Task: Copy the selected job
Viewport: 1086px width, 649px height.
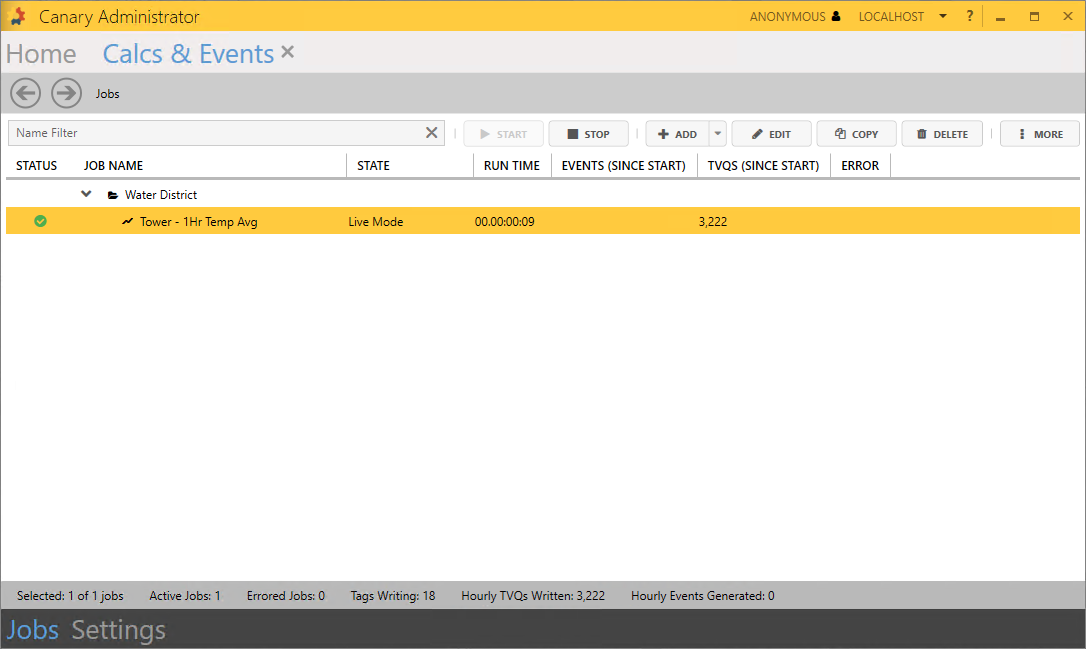Action: coord(856,134)
